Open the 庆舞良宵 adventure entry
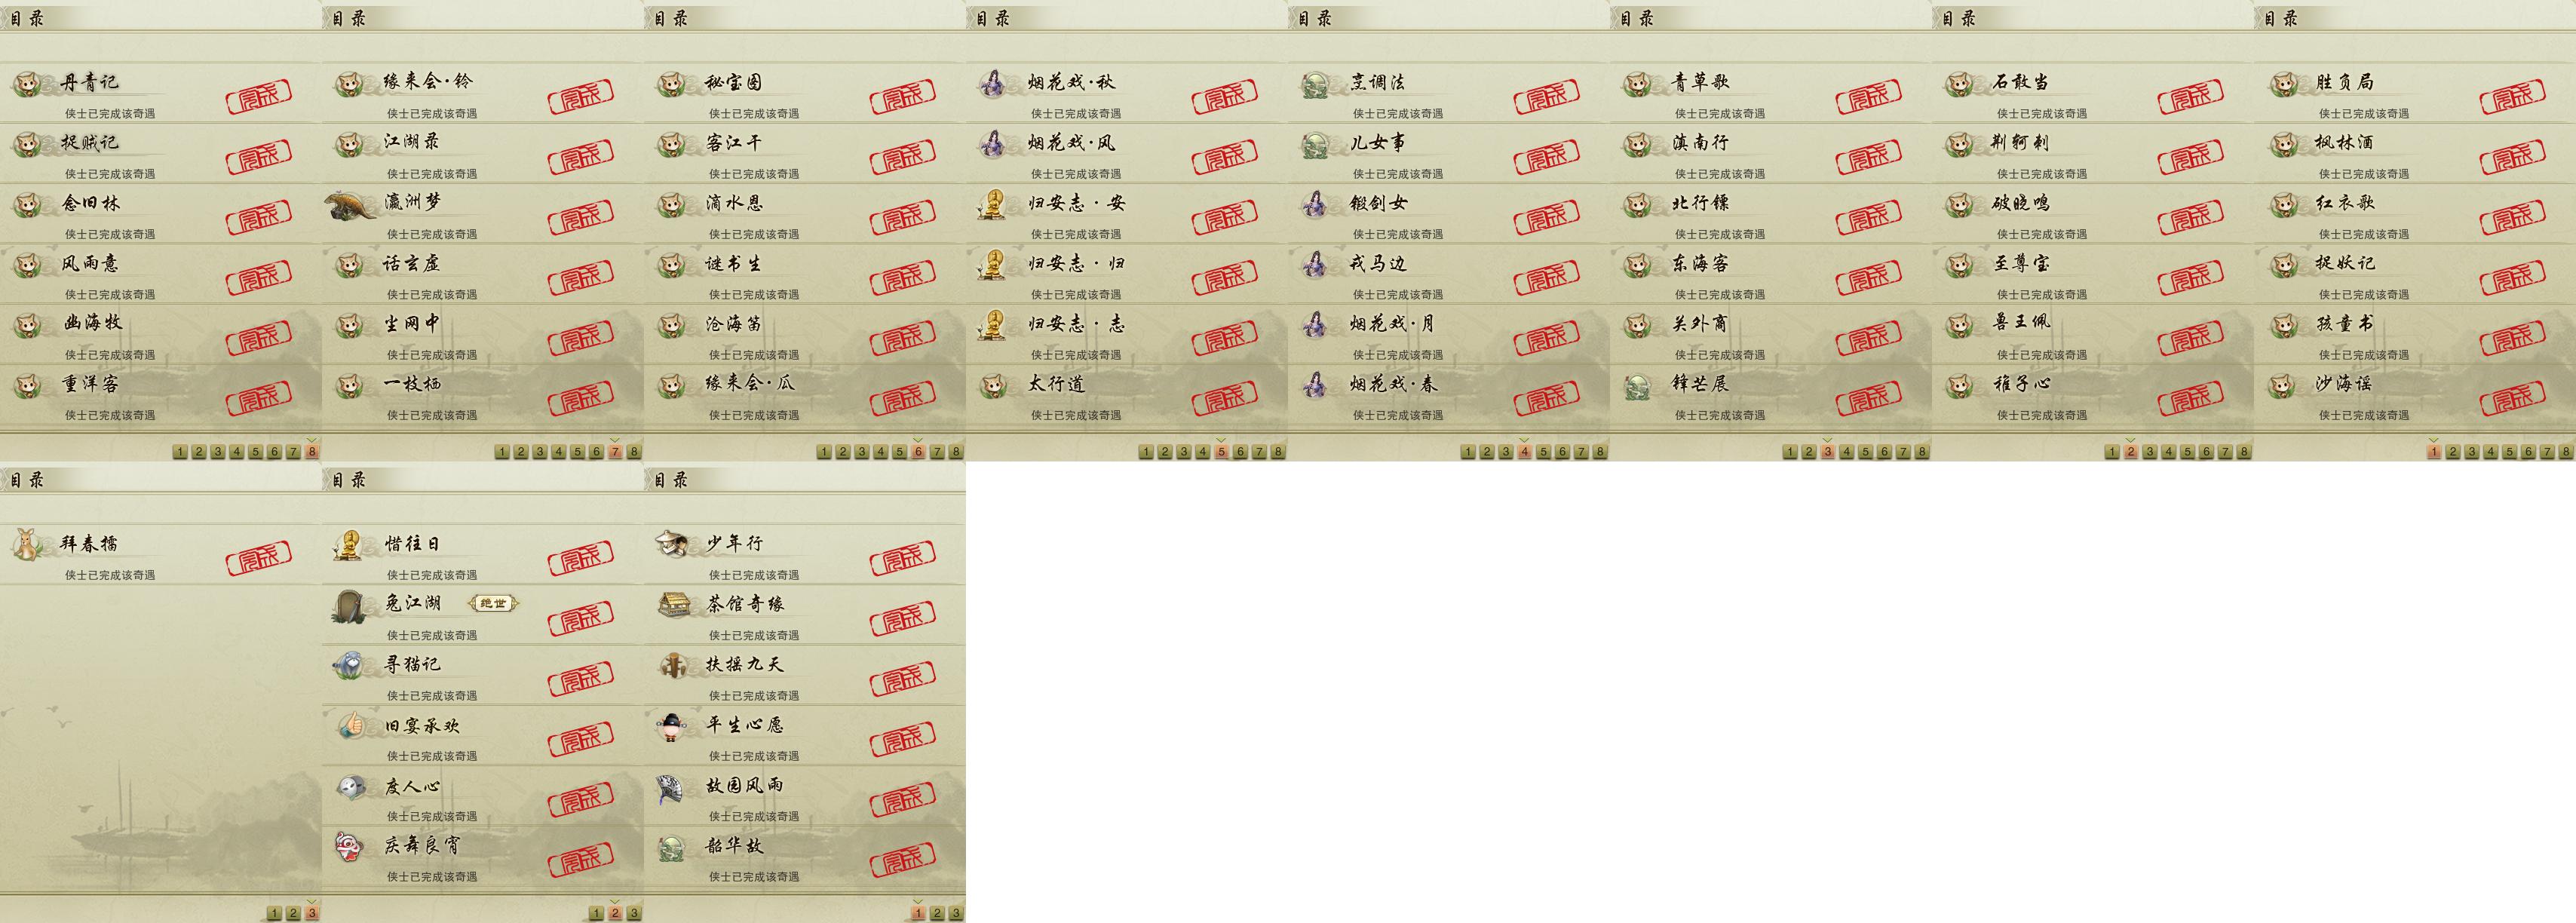Viewport: 2576px width, 923px height. [x=483, y=856]
